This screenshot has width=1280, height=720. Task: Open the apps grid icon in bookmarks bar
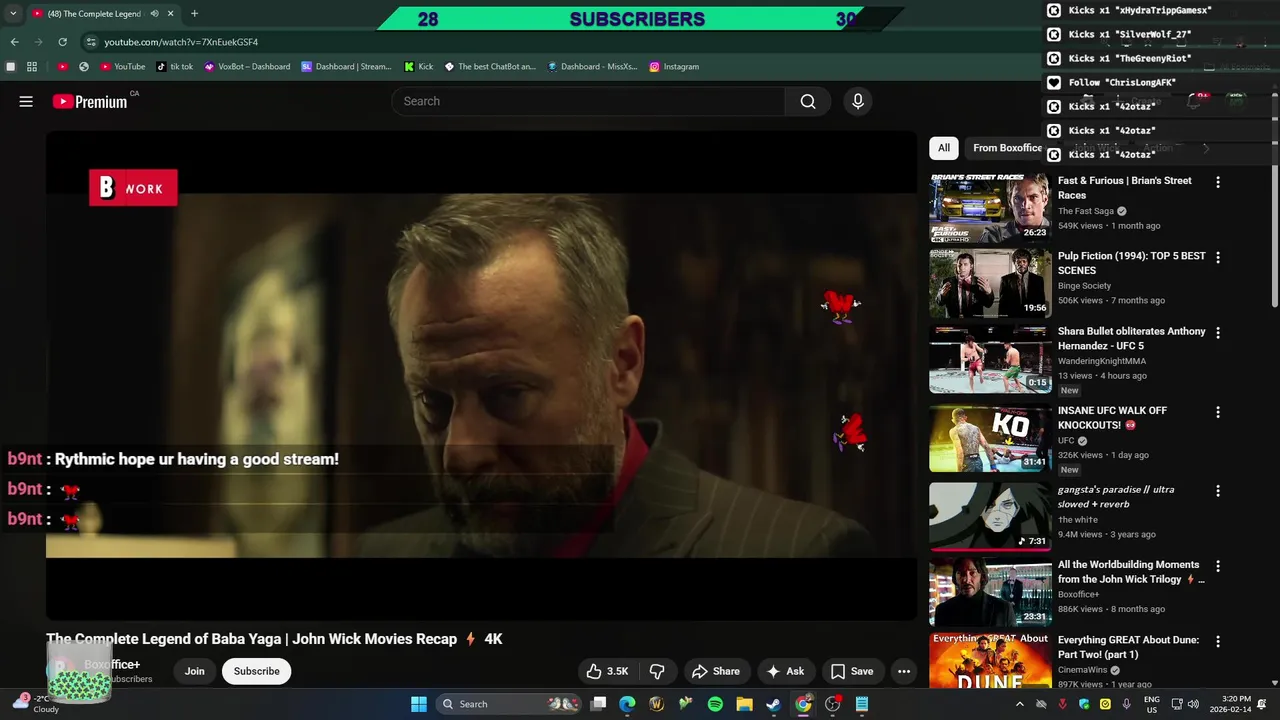tap(32, 67)
